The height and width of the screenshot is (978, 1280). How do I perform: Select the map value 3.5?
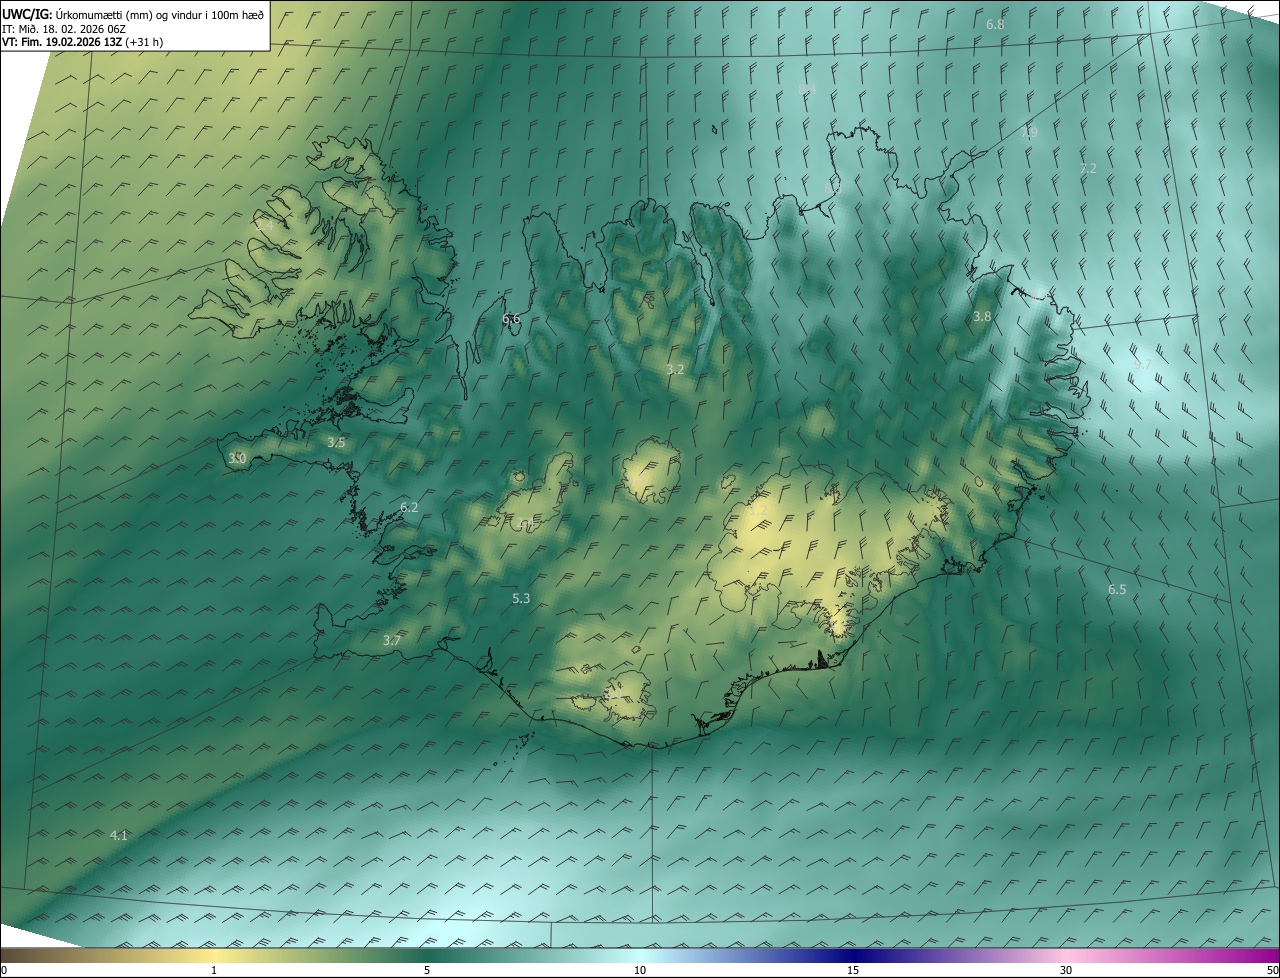click(x=336, y=443)
